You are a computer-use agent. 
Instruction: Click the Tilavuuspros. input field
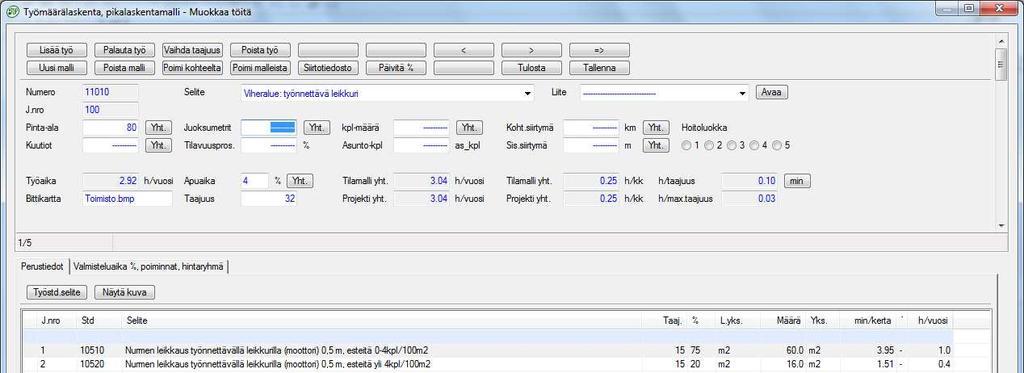(x=269, y=146)
